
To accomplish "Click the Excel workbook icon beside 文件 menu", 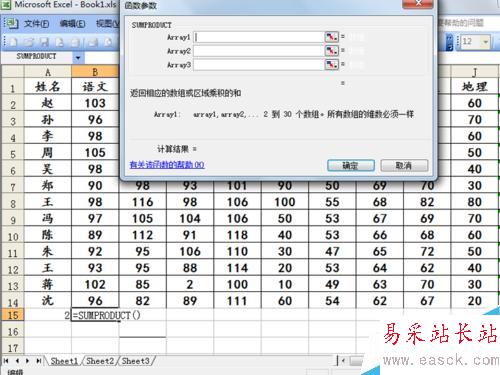I will click(12, 23).
